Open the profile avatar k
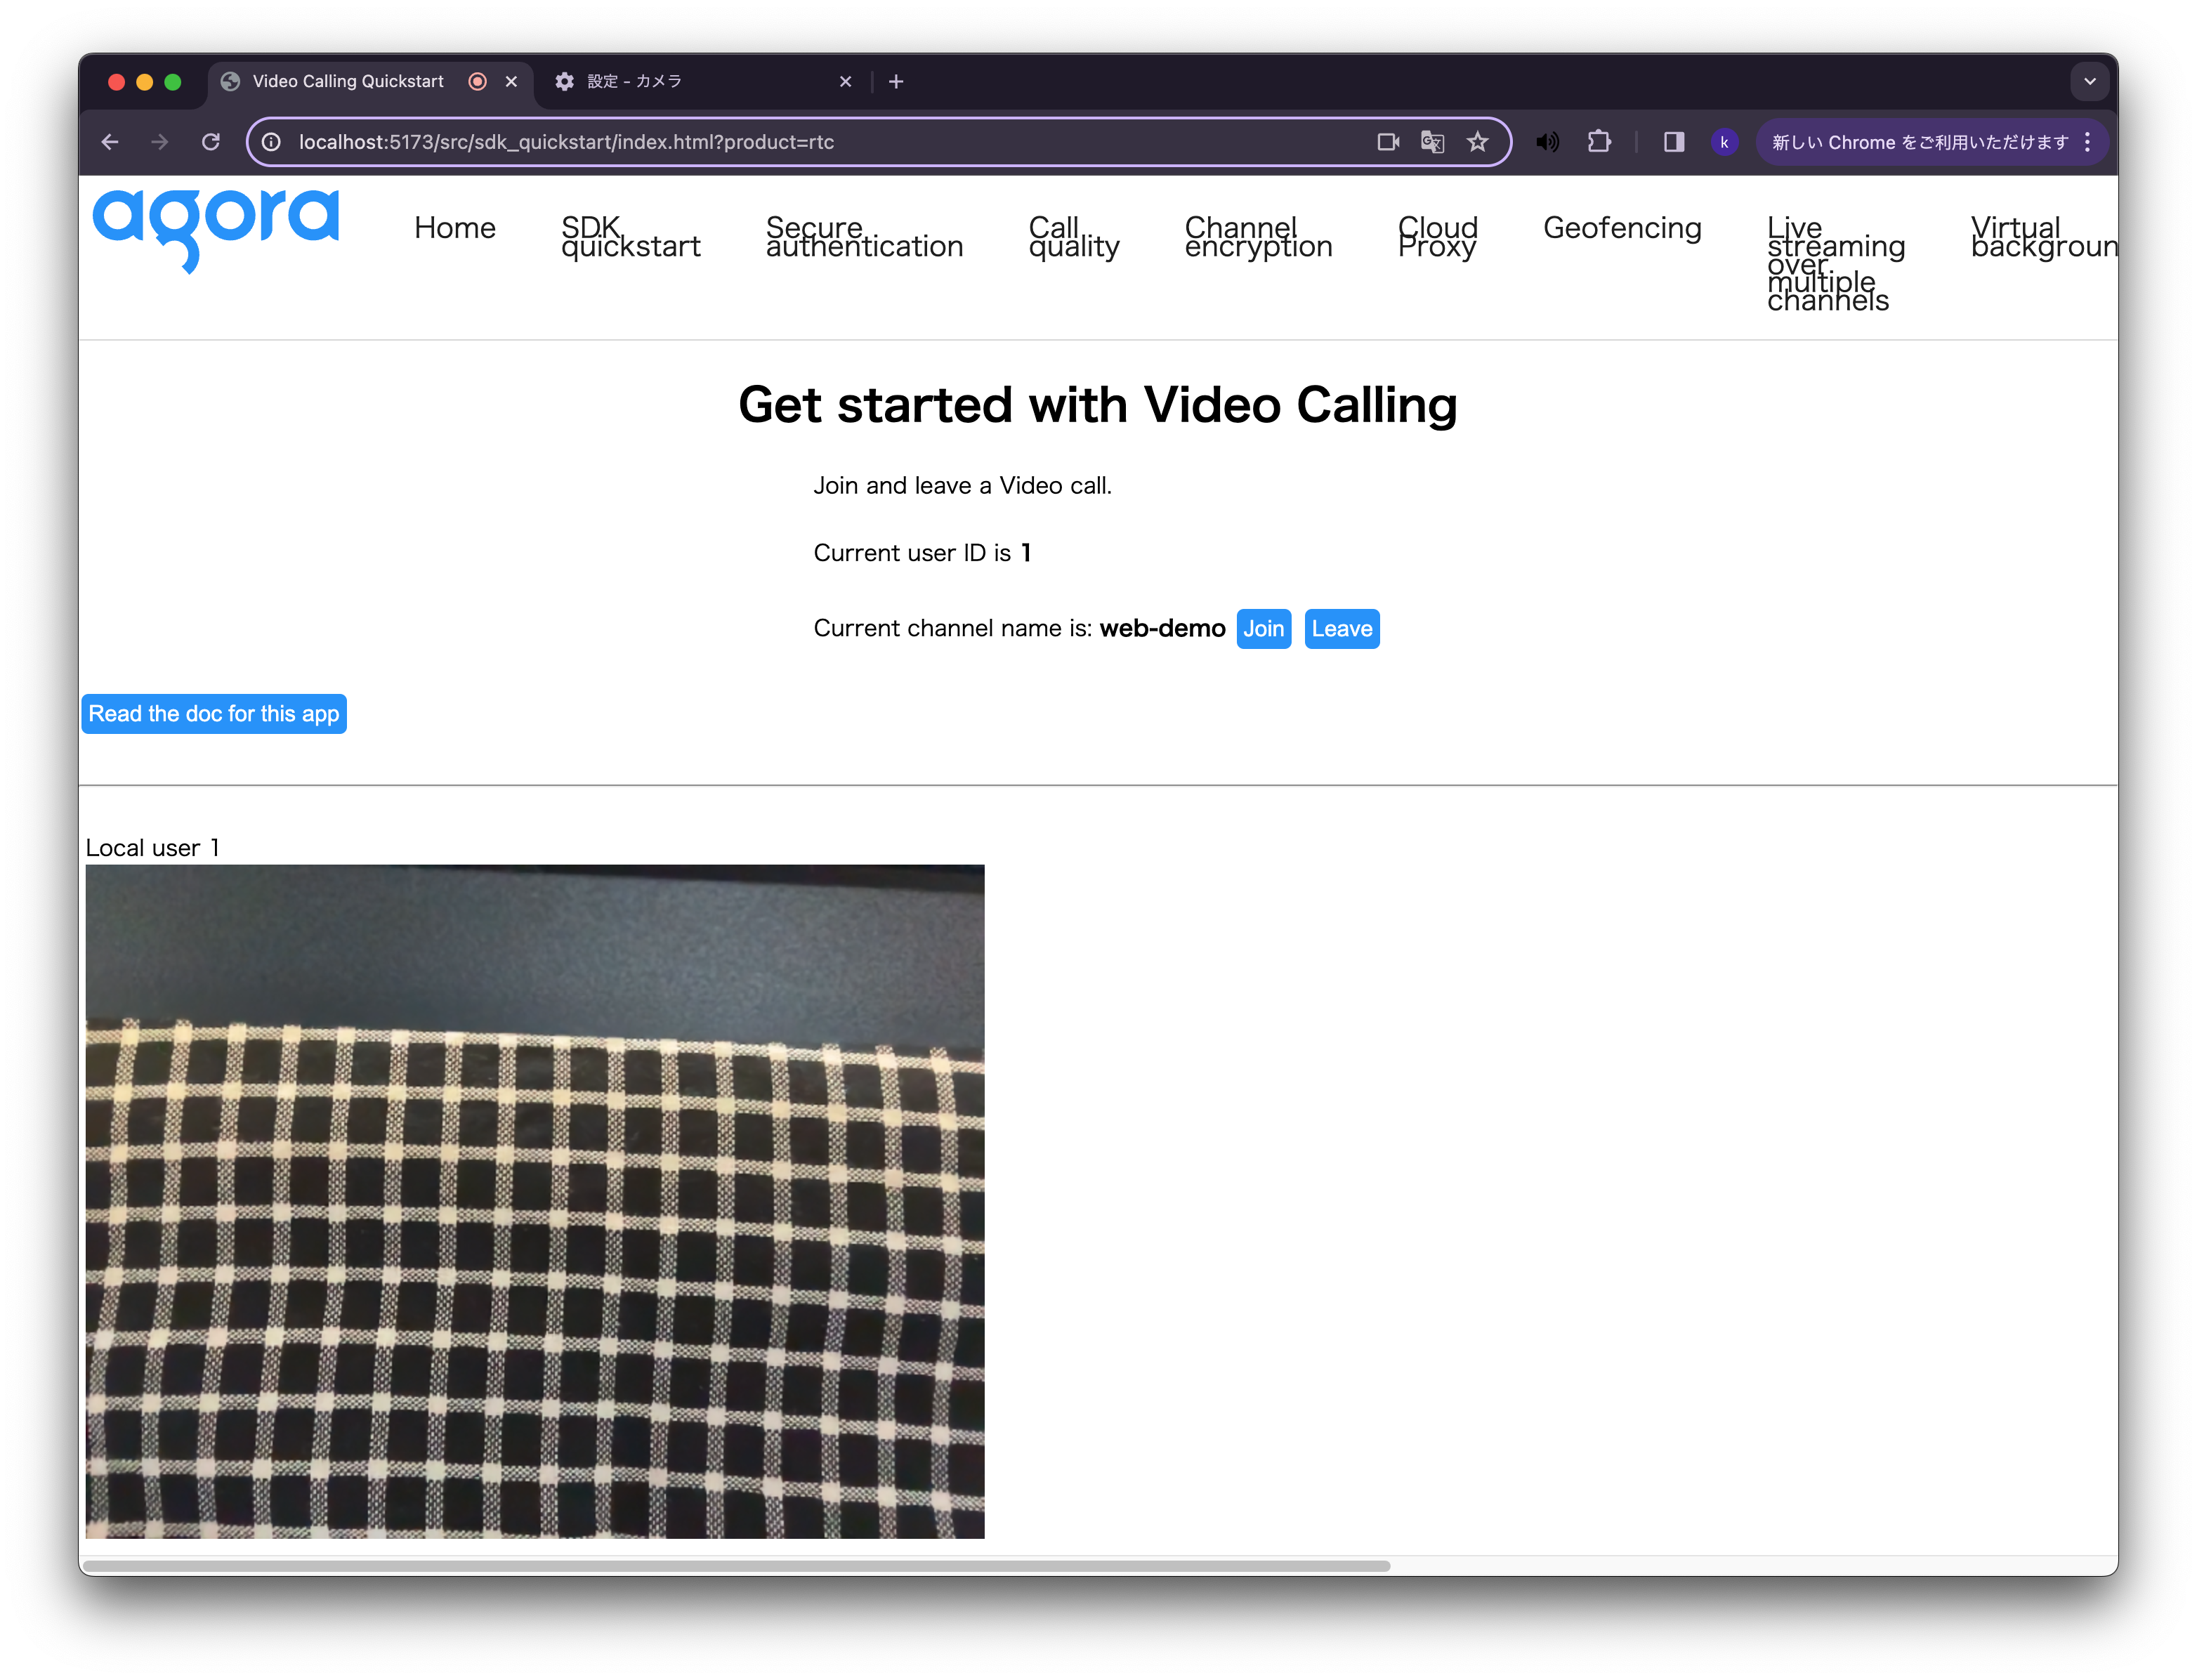Image resolution: width=2197 pixels, height=1680 pixels. pyautogui.click(x=1724, y=142)
